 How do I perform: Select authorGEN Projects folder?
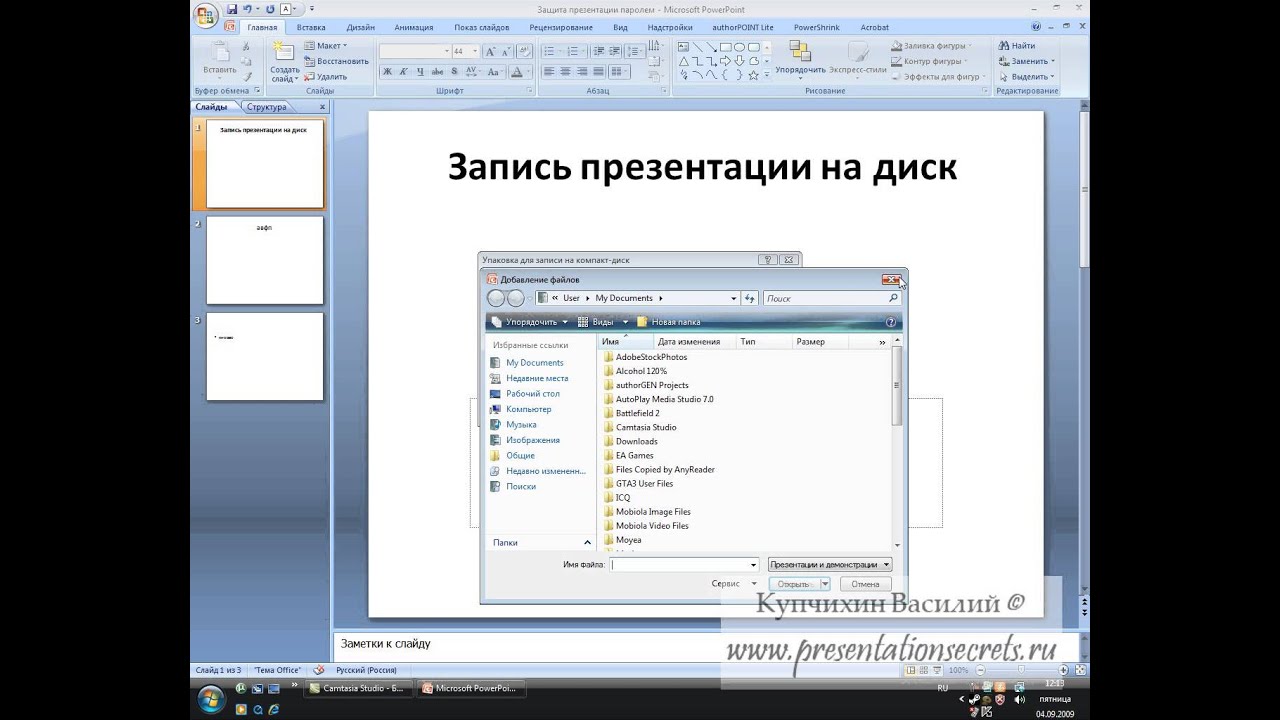(652, 385)
